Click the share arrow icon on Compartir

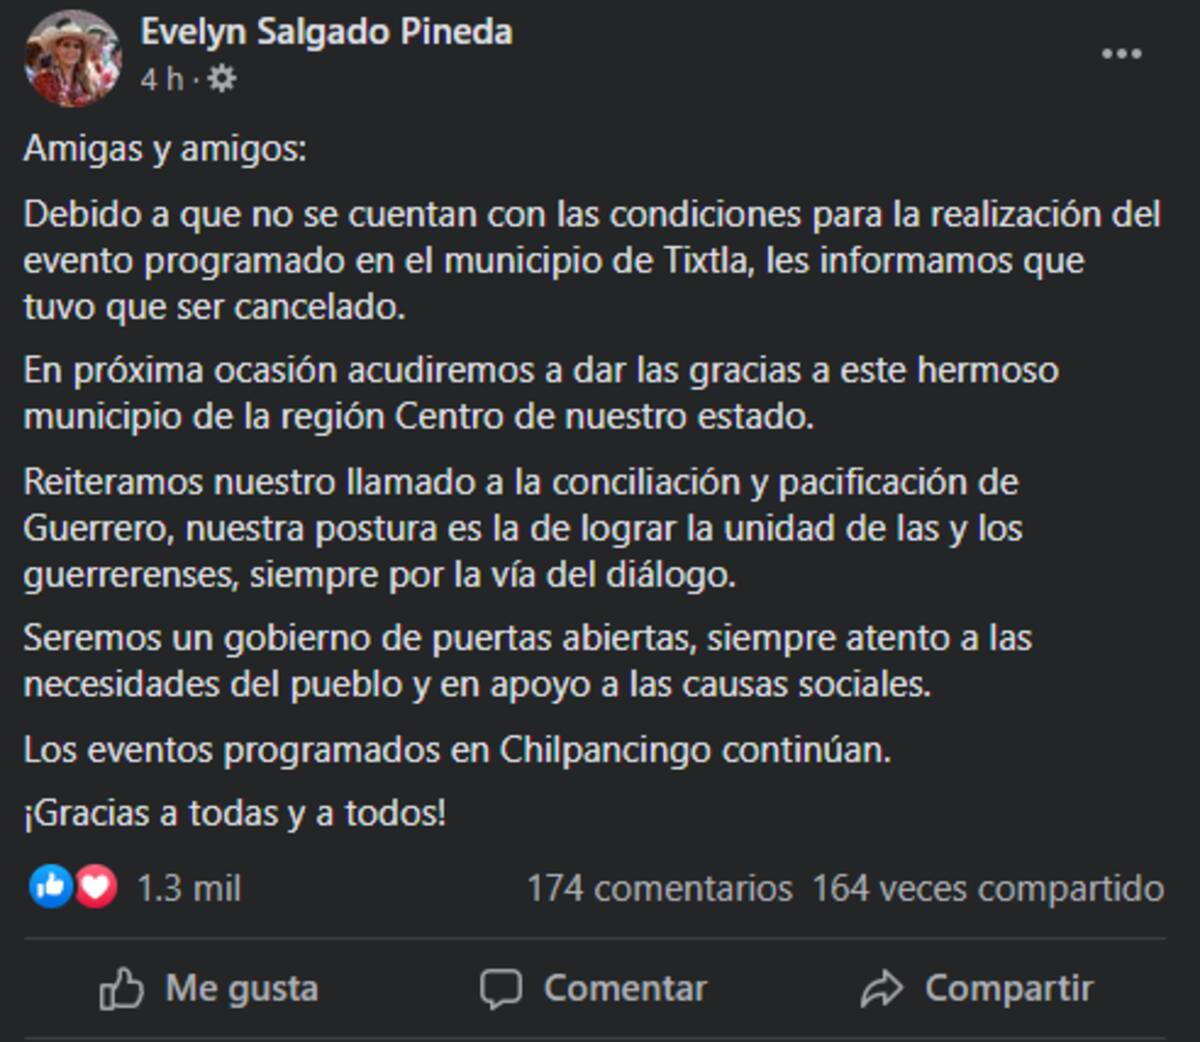pos(881,989)
